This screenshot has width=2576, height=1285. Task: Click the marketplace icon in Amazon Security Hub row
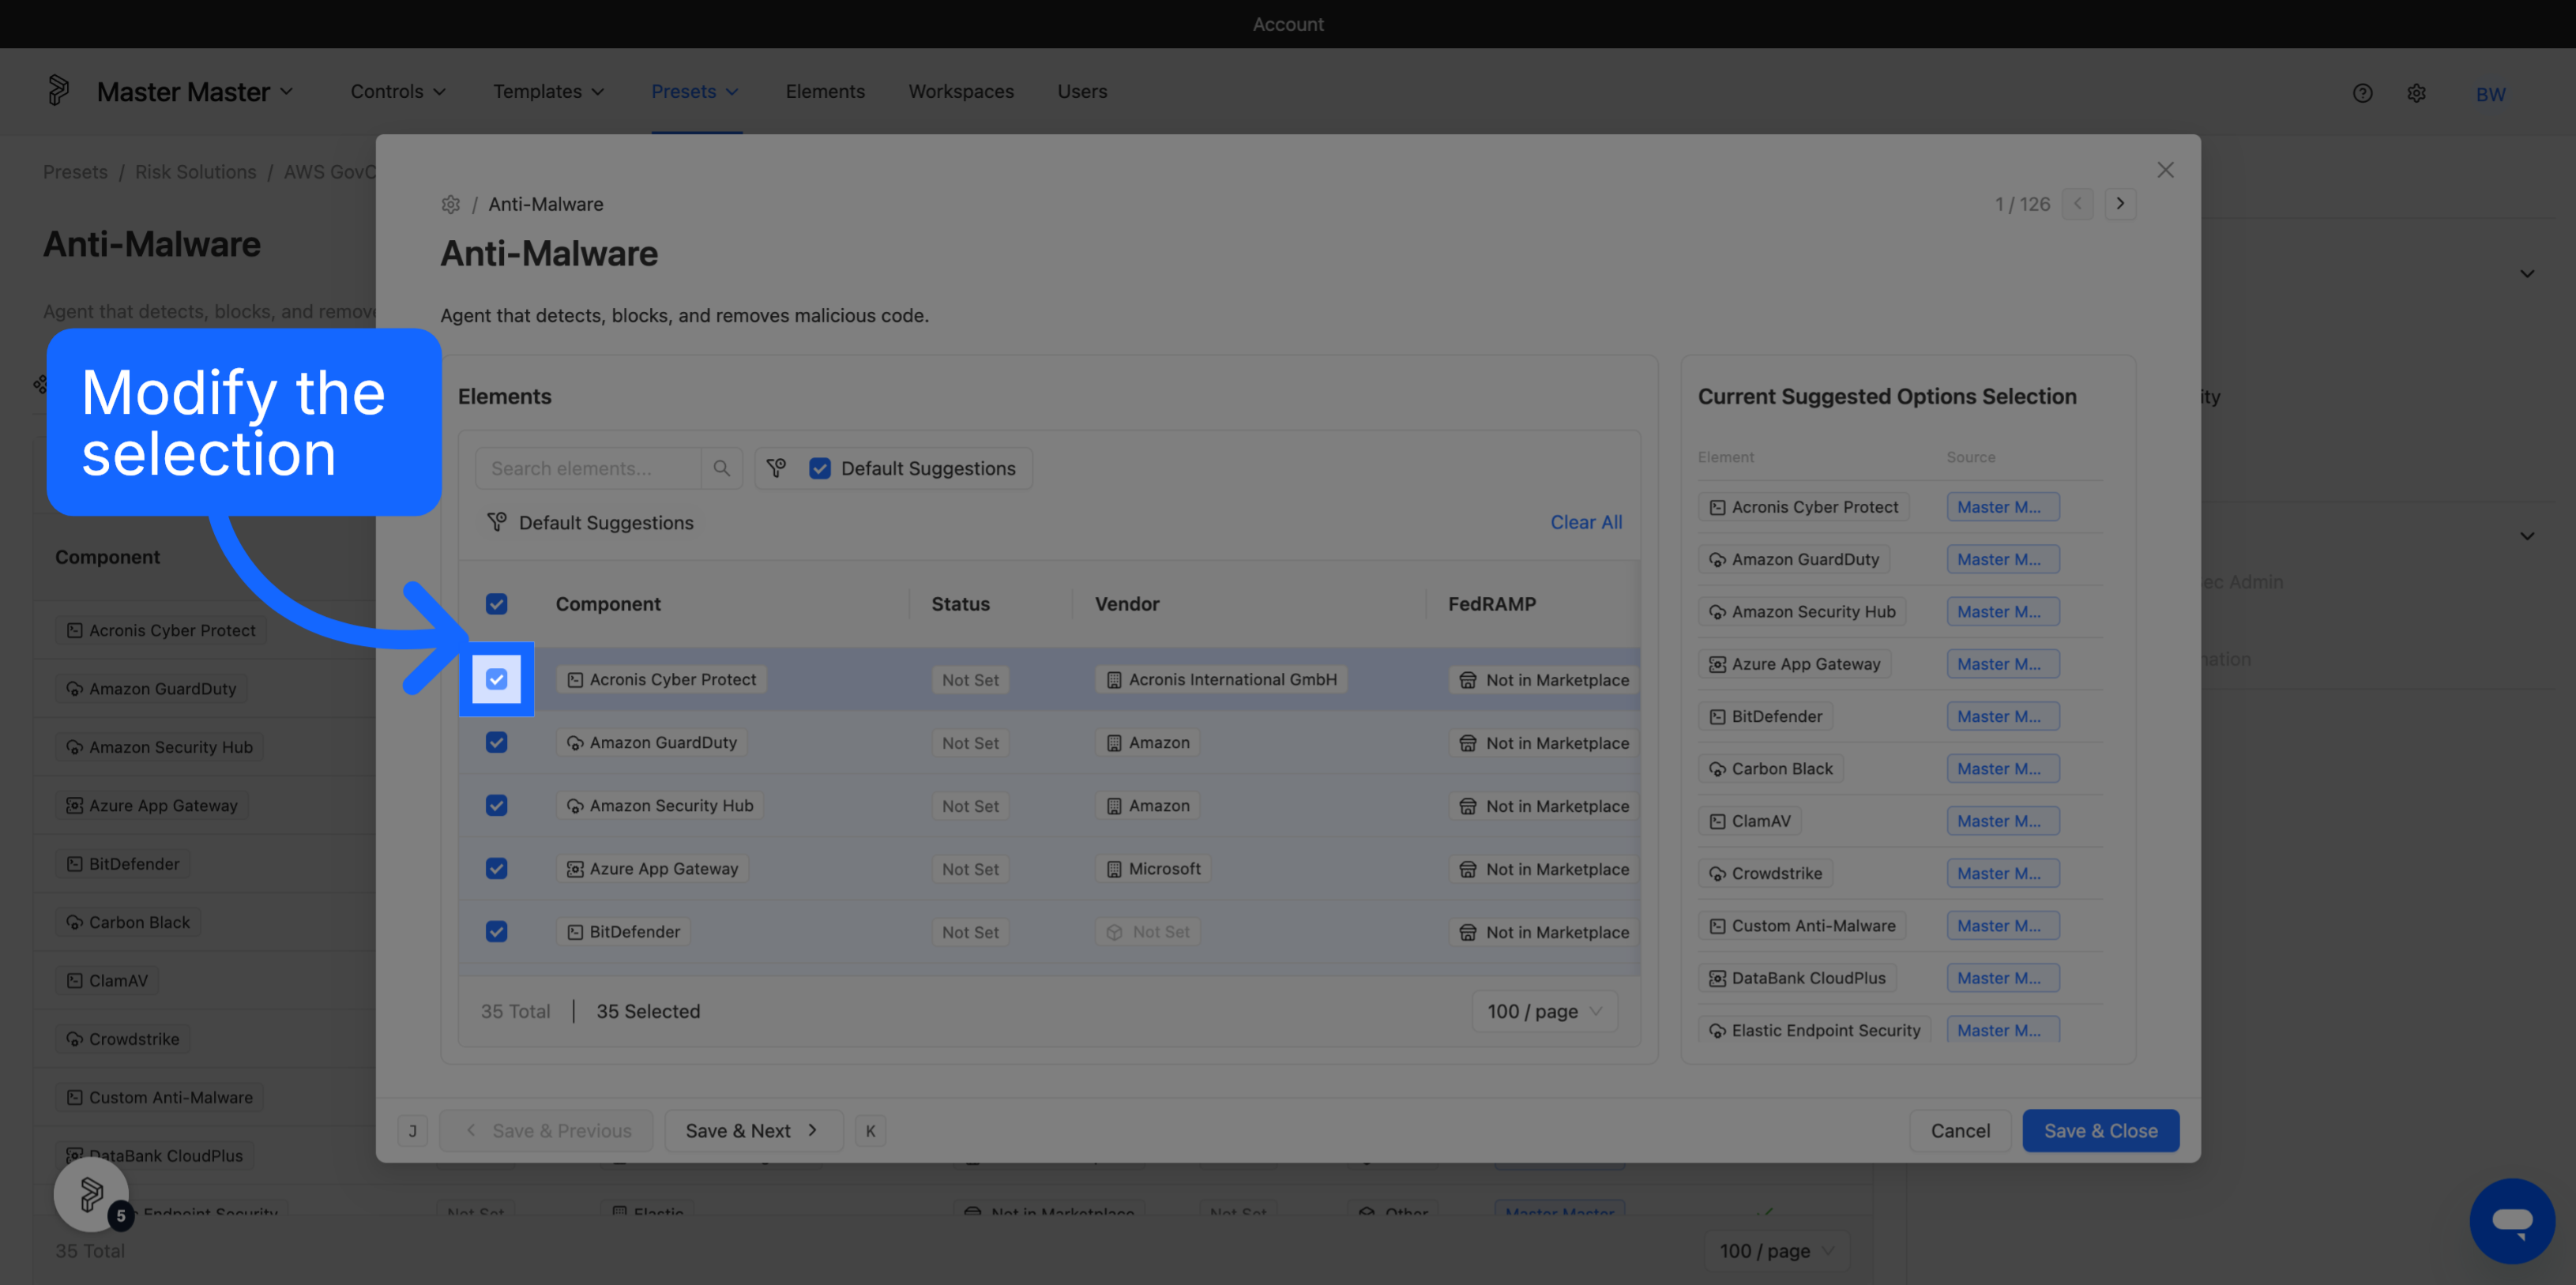(x=1467, y=806)
